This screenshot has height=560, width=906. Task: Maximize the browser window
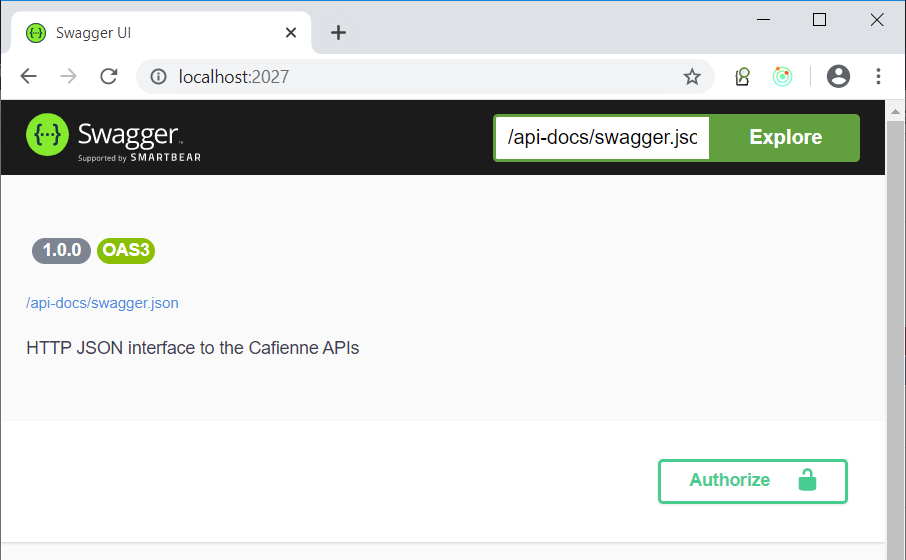(819, 20)
